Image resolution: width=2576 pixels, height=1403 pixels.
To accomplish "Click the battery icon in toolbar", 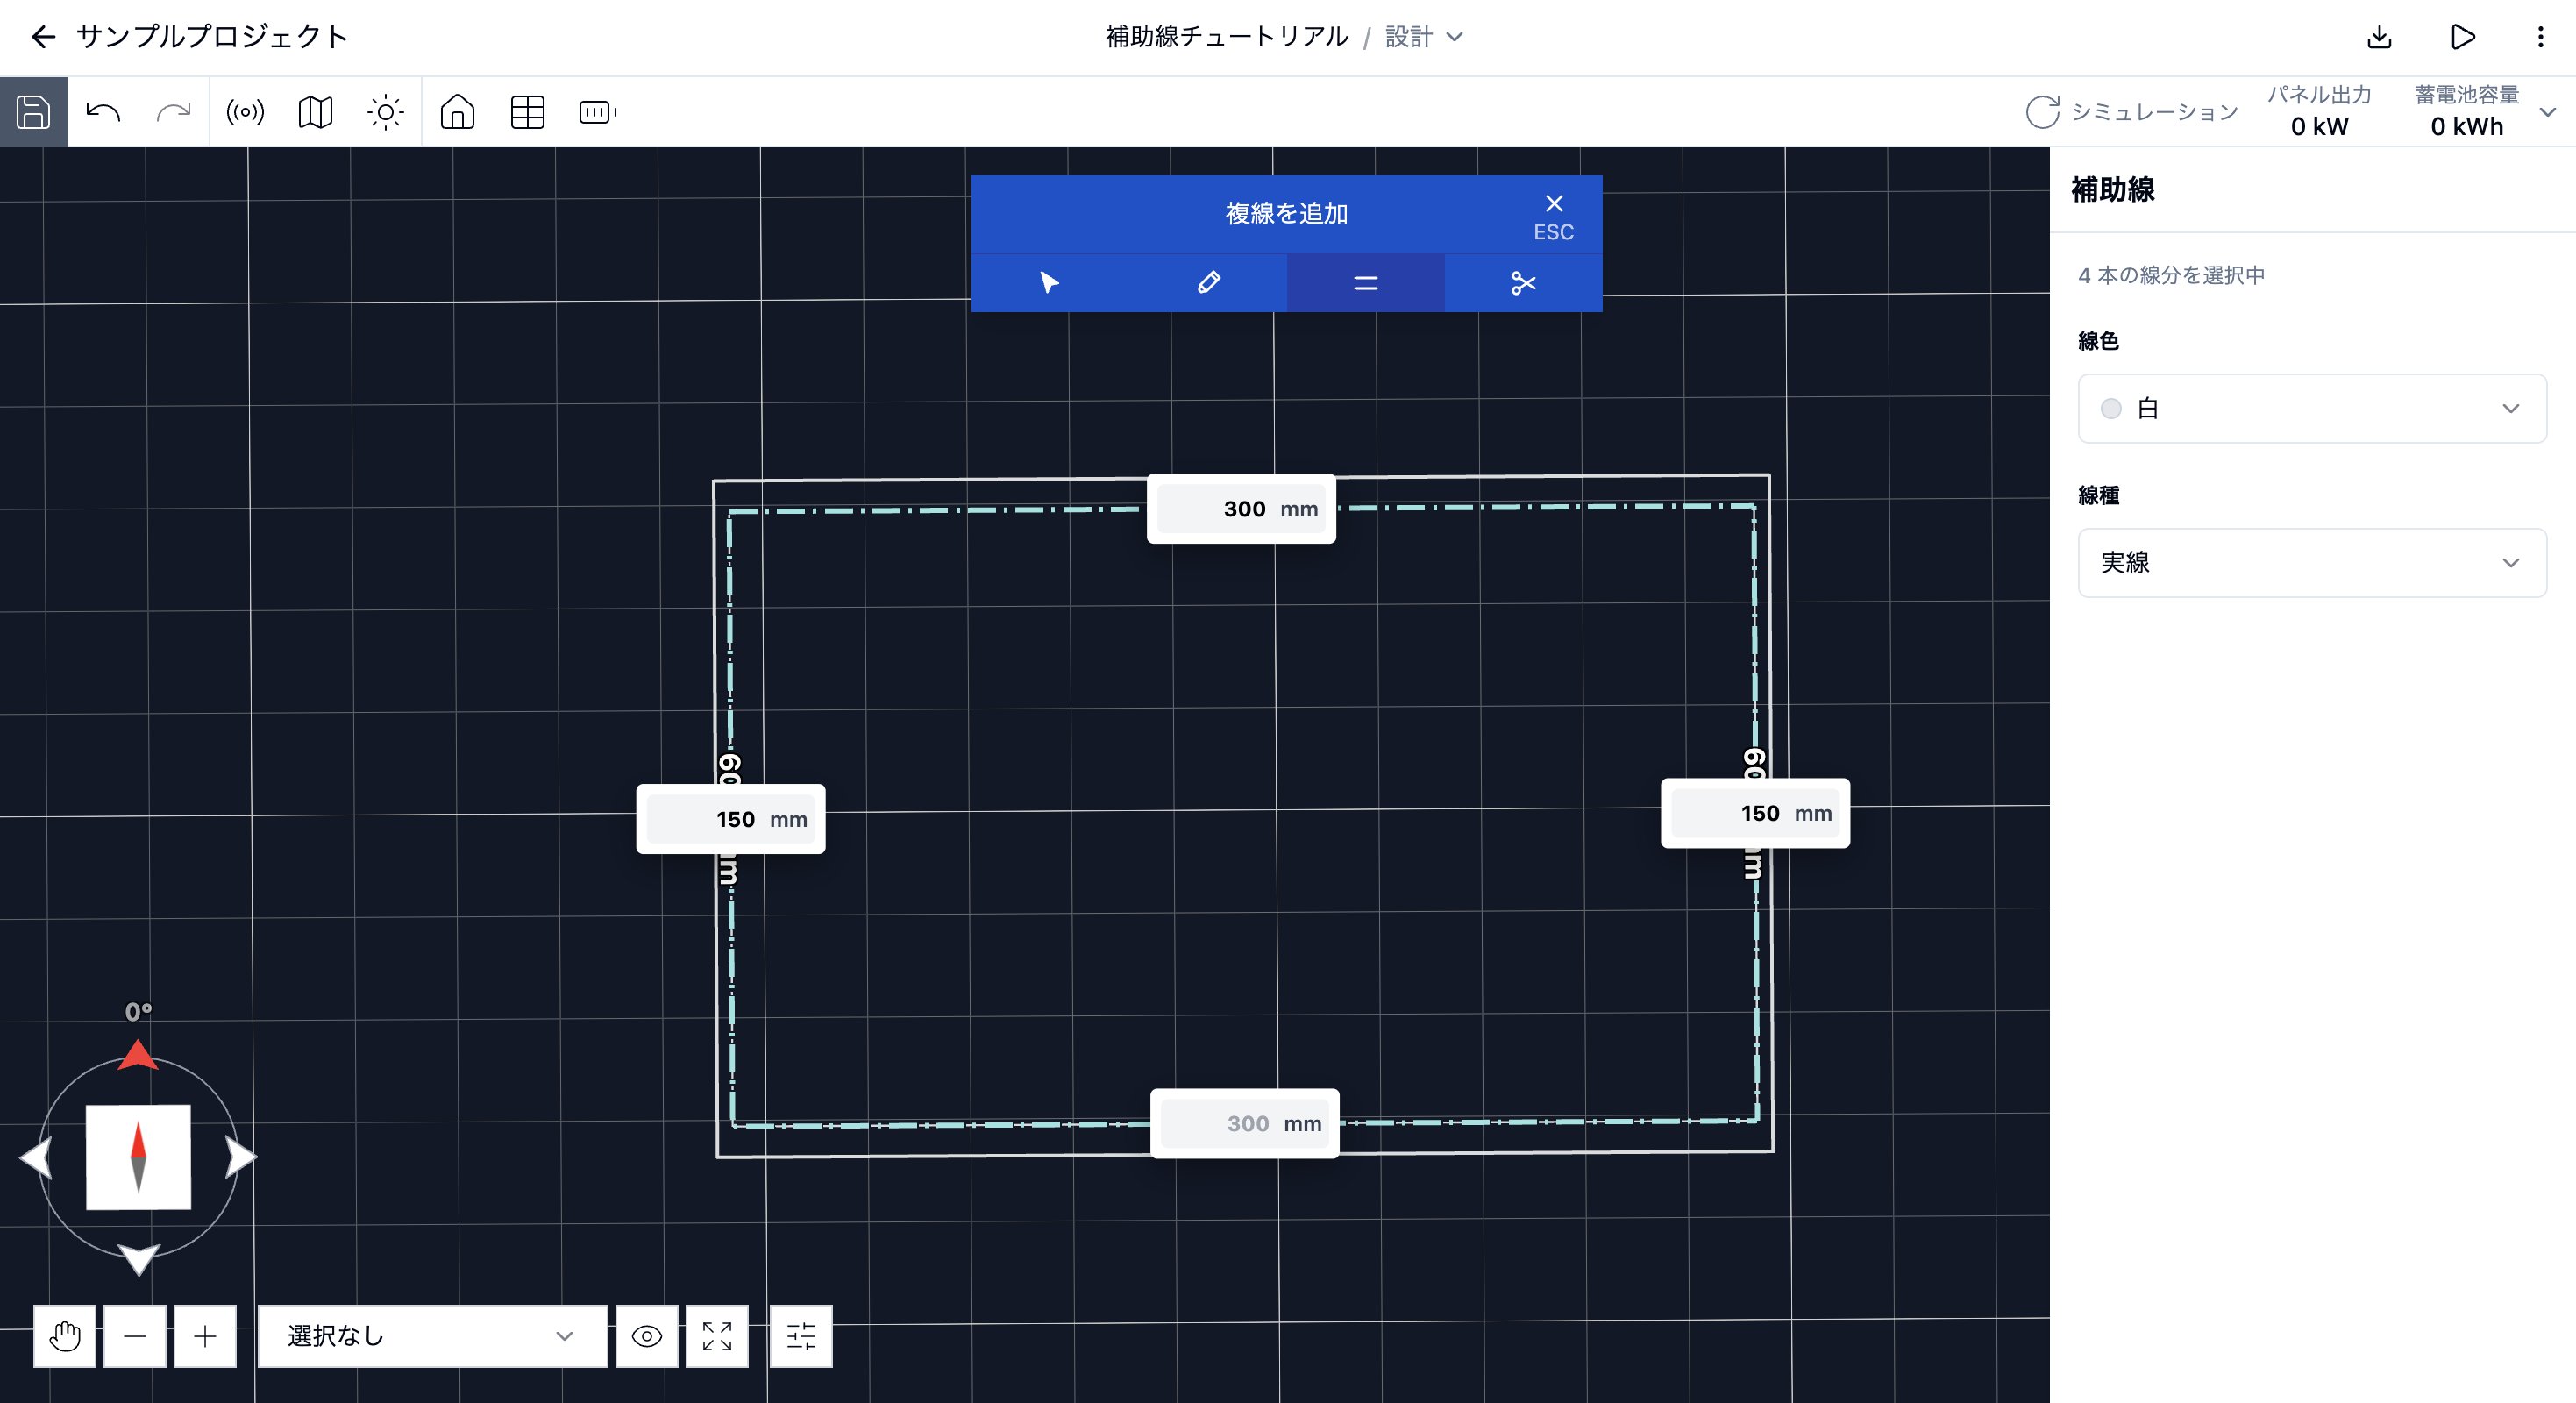I will pos(598,112).
